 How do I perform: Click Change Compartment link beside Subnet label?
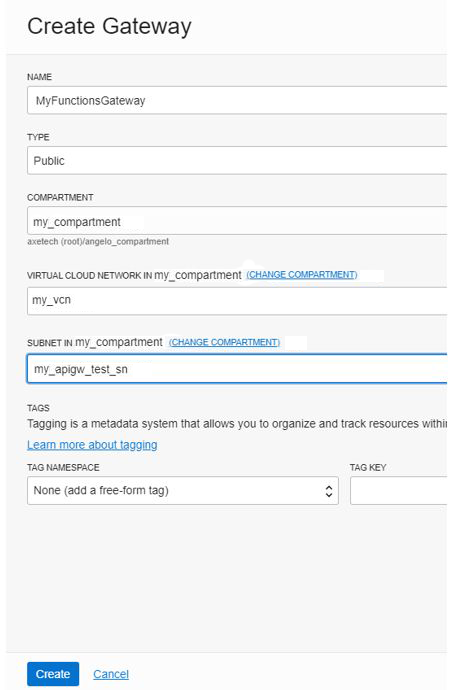(x=224, y=342)
